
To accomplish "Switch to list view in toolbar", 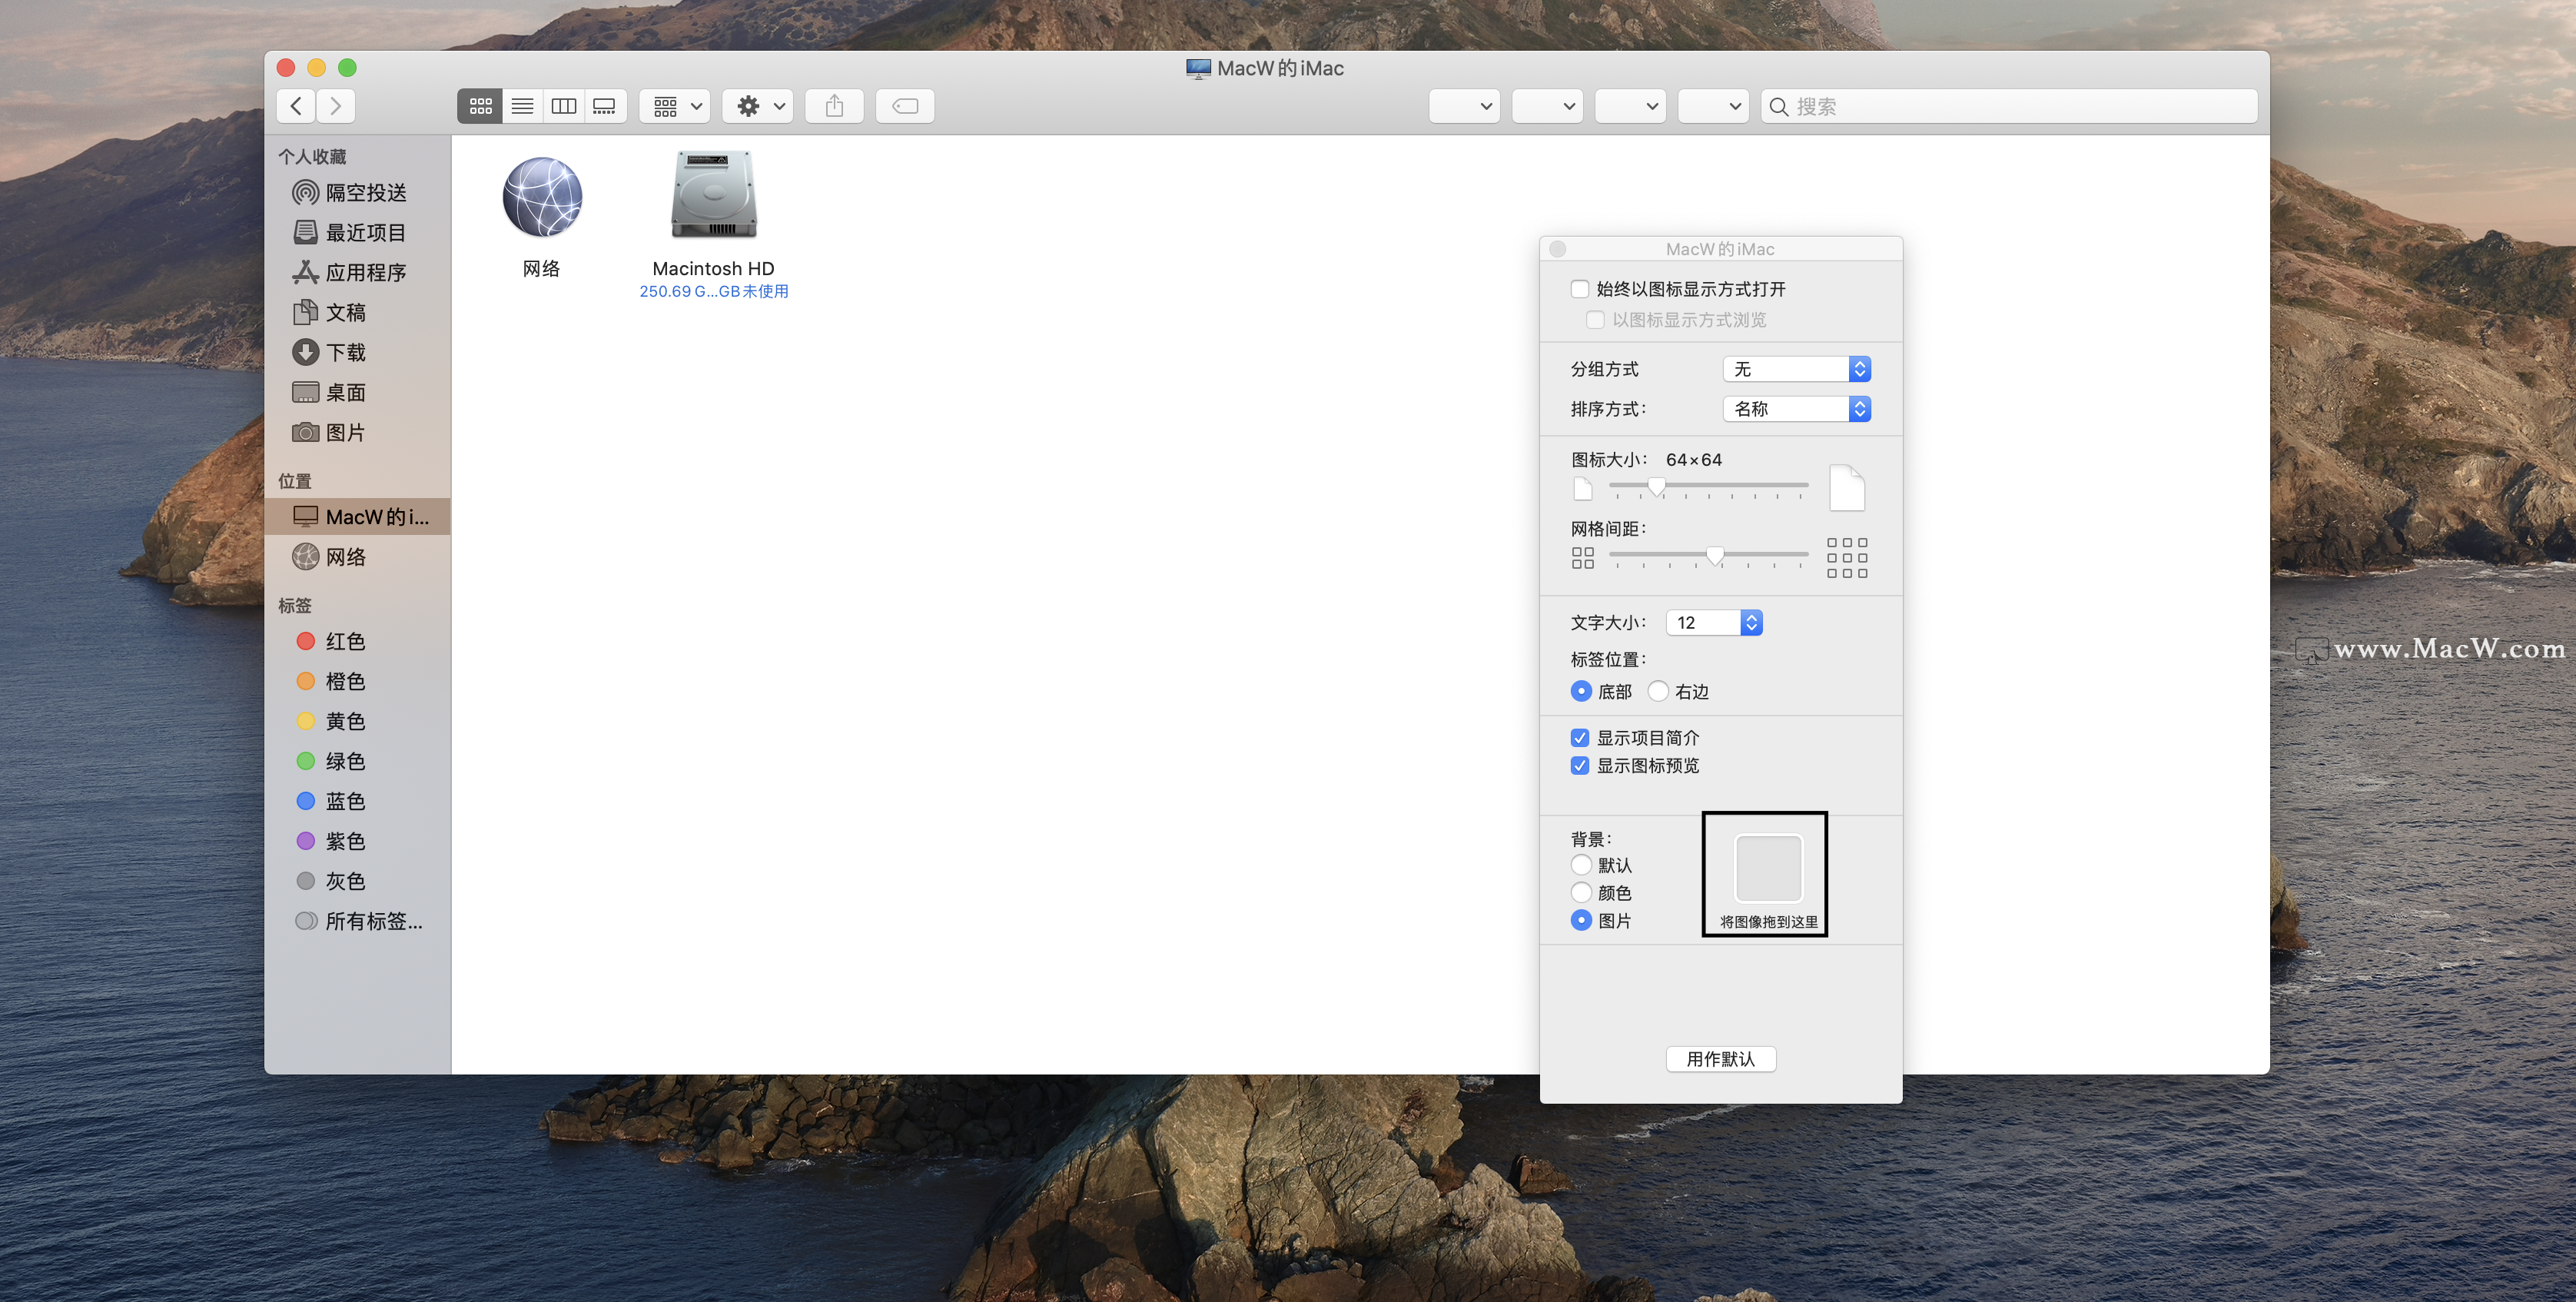I will coord(522,106).
